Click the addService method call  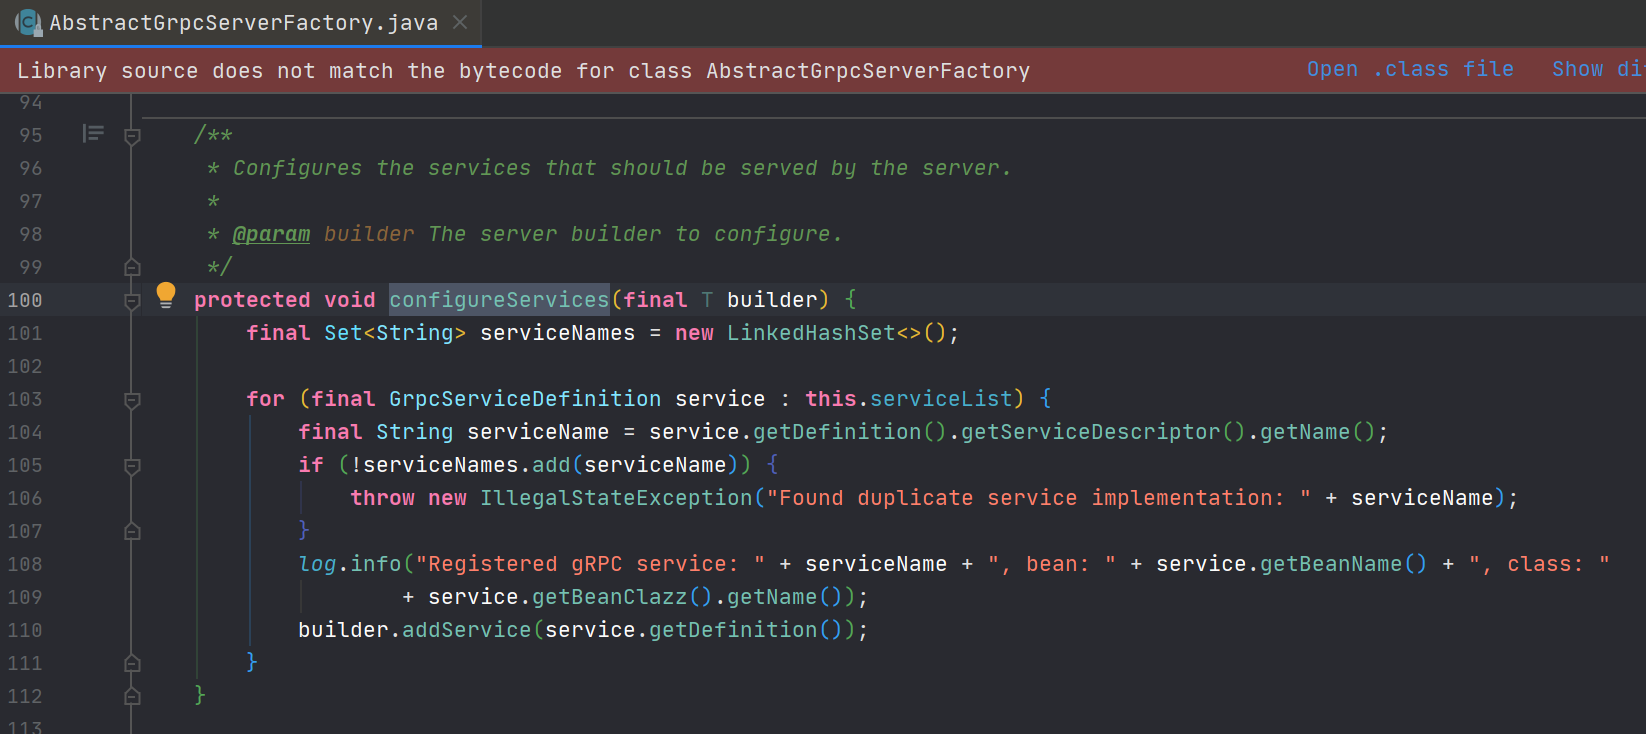tap(466, 630)
